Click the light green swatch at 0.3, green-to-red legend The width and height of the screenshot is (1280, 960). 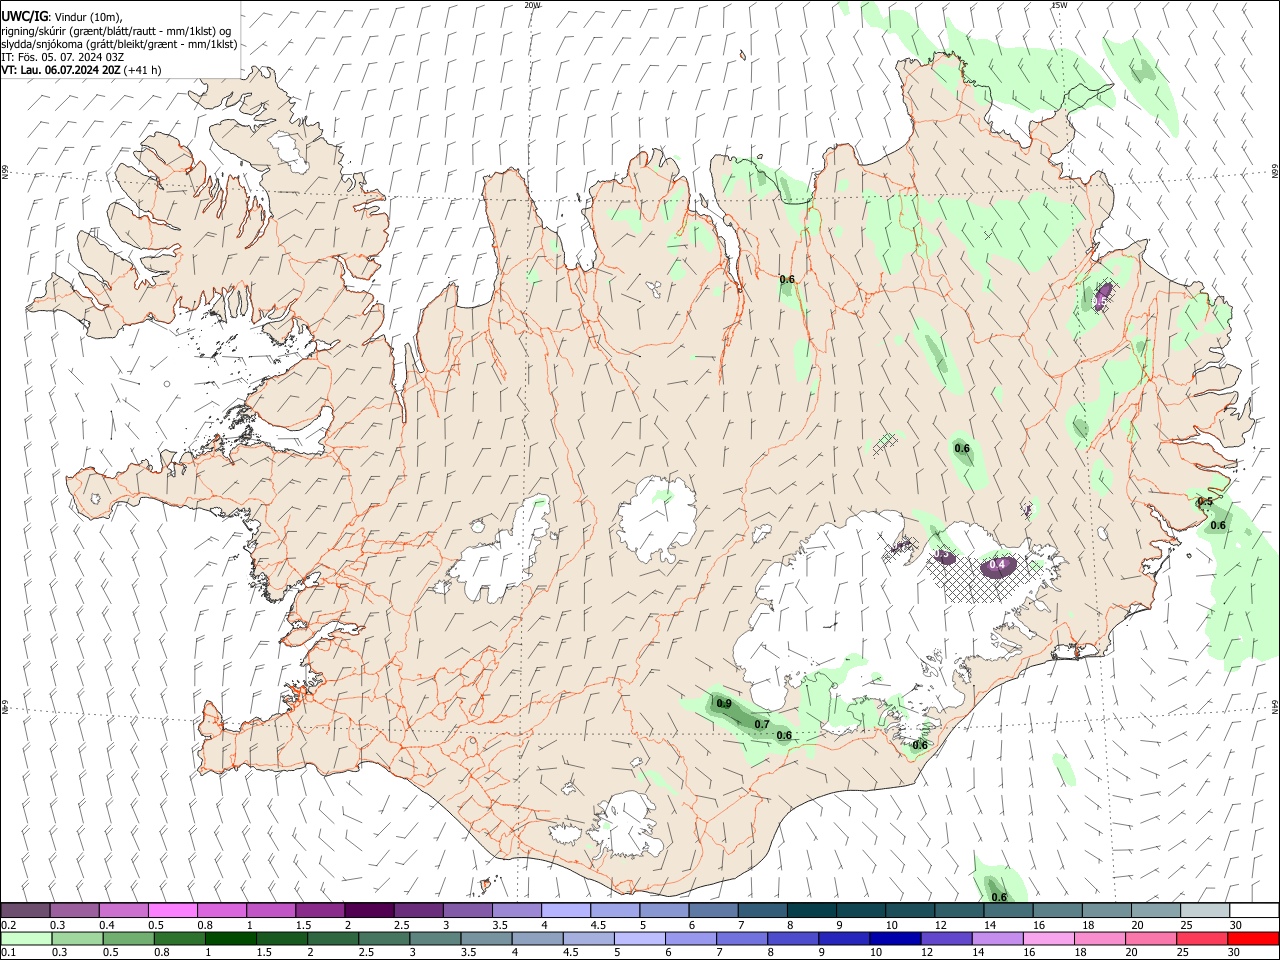(77, 939)
